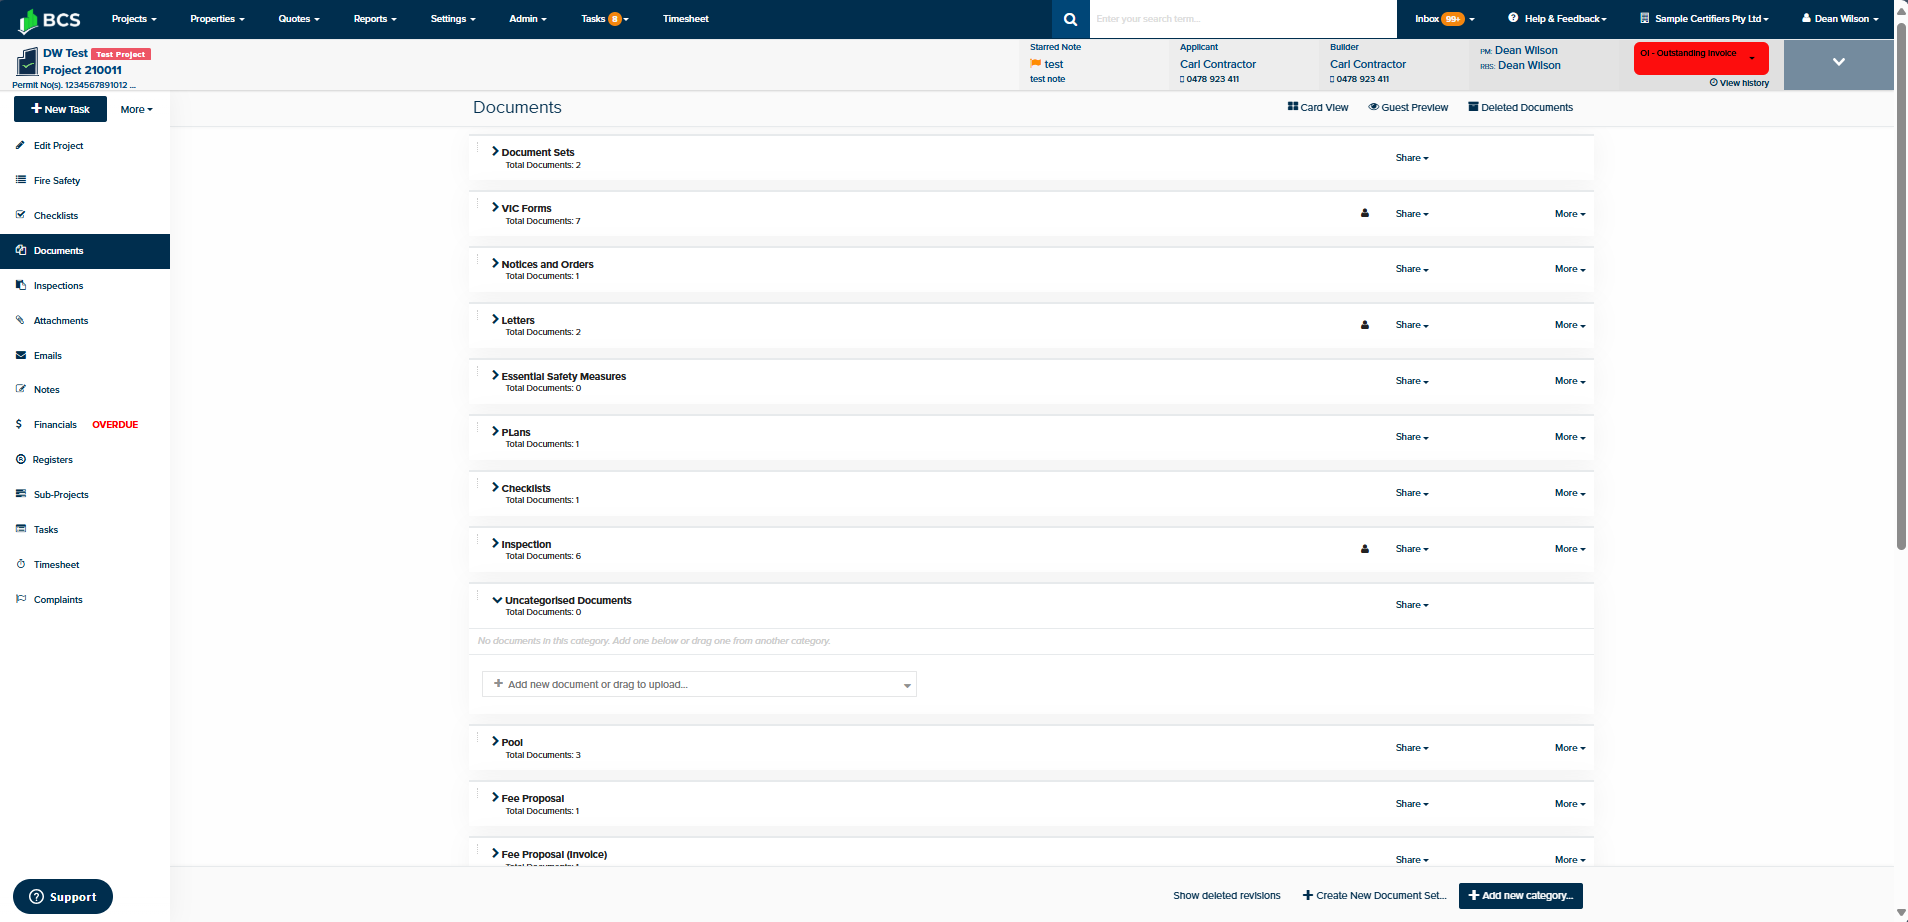Viewport: 1908px width, 922px height.
Task: Open the Reports menu
Action: point(375,19)
